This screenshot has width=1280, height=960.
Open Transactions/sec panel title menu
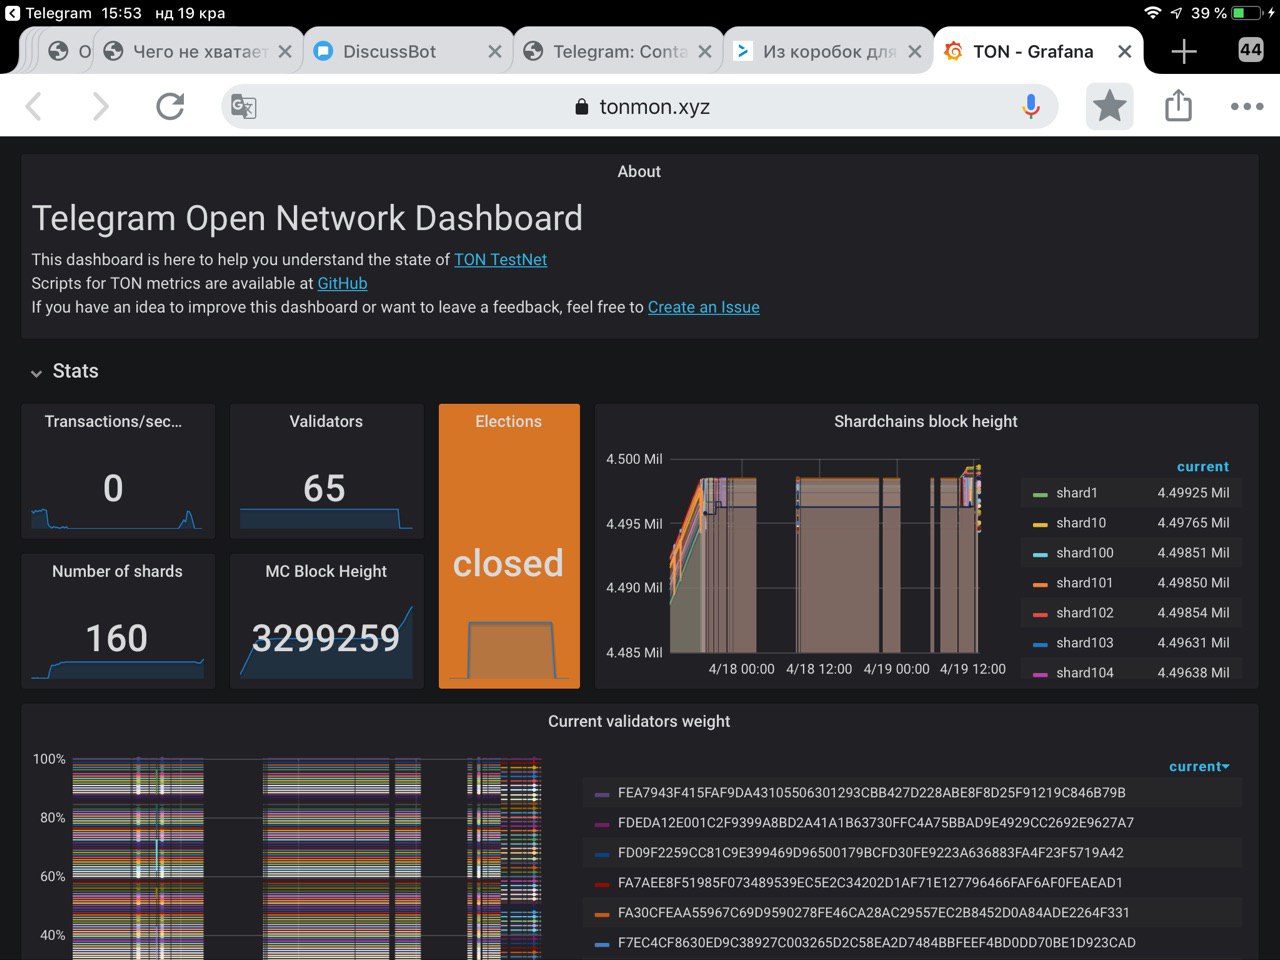(x=113, y=421)
